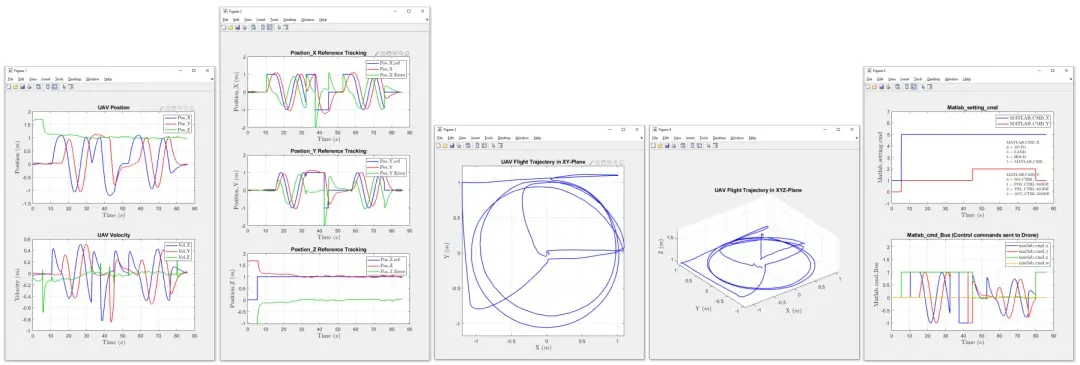1080x365 pixels.
Task: Click Save Figure icon in Figure 3 toolbar
Action: [x=452, y=145]
